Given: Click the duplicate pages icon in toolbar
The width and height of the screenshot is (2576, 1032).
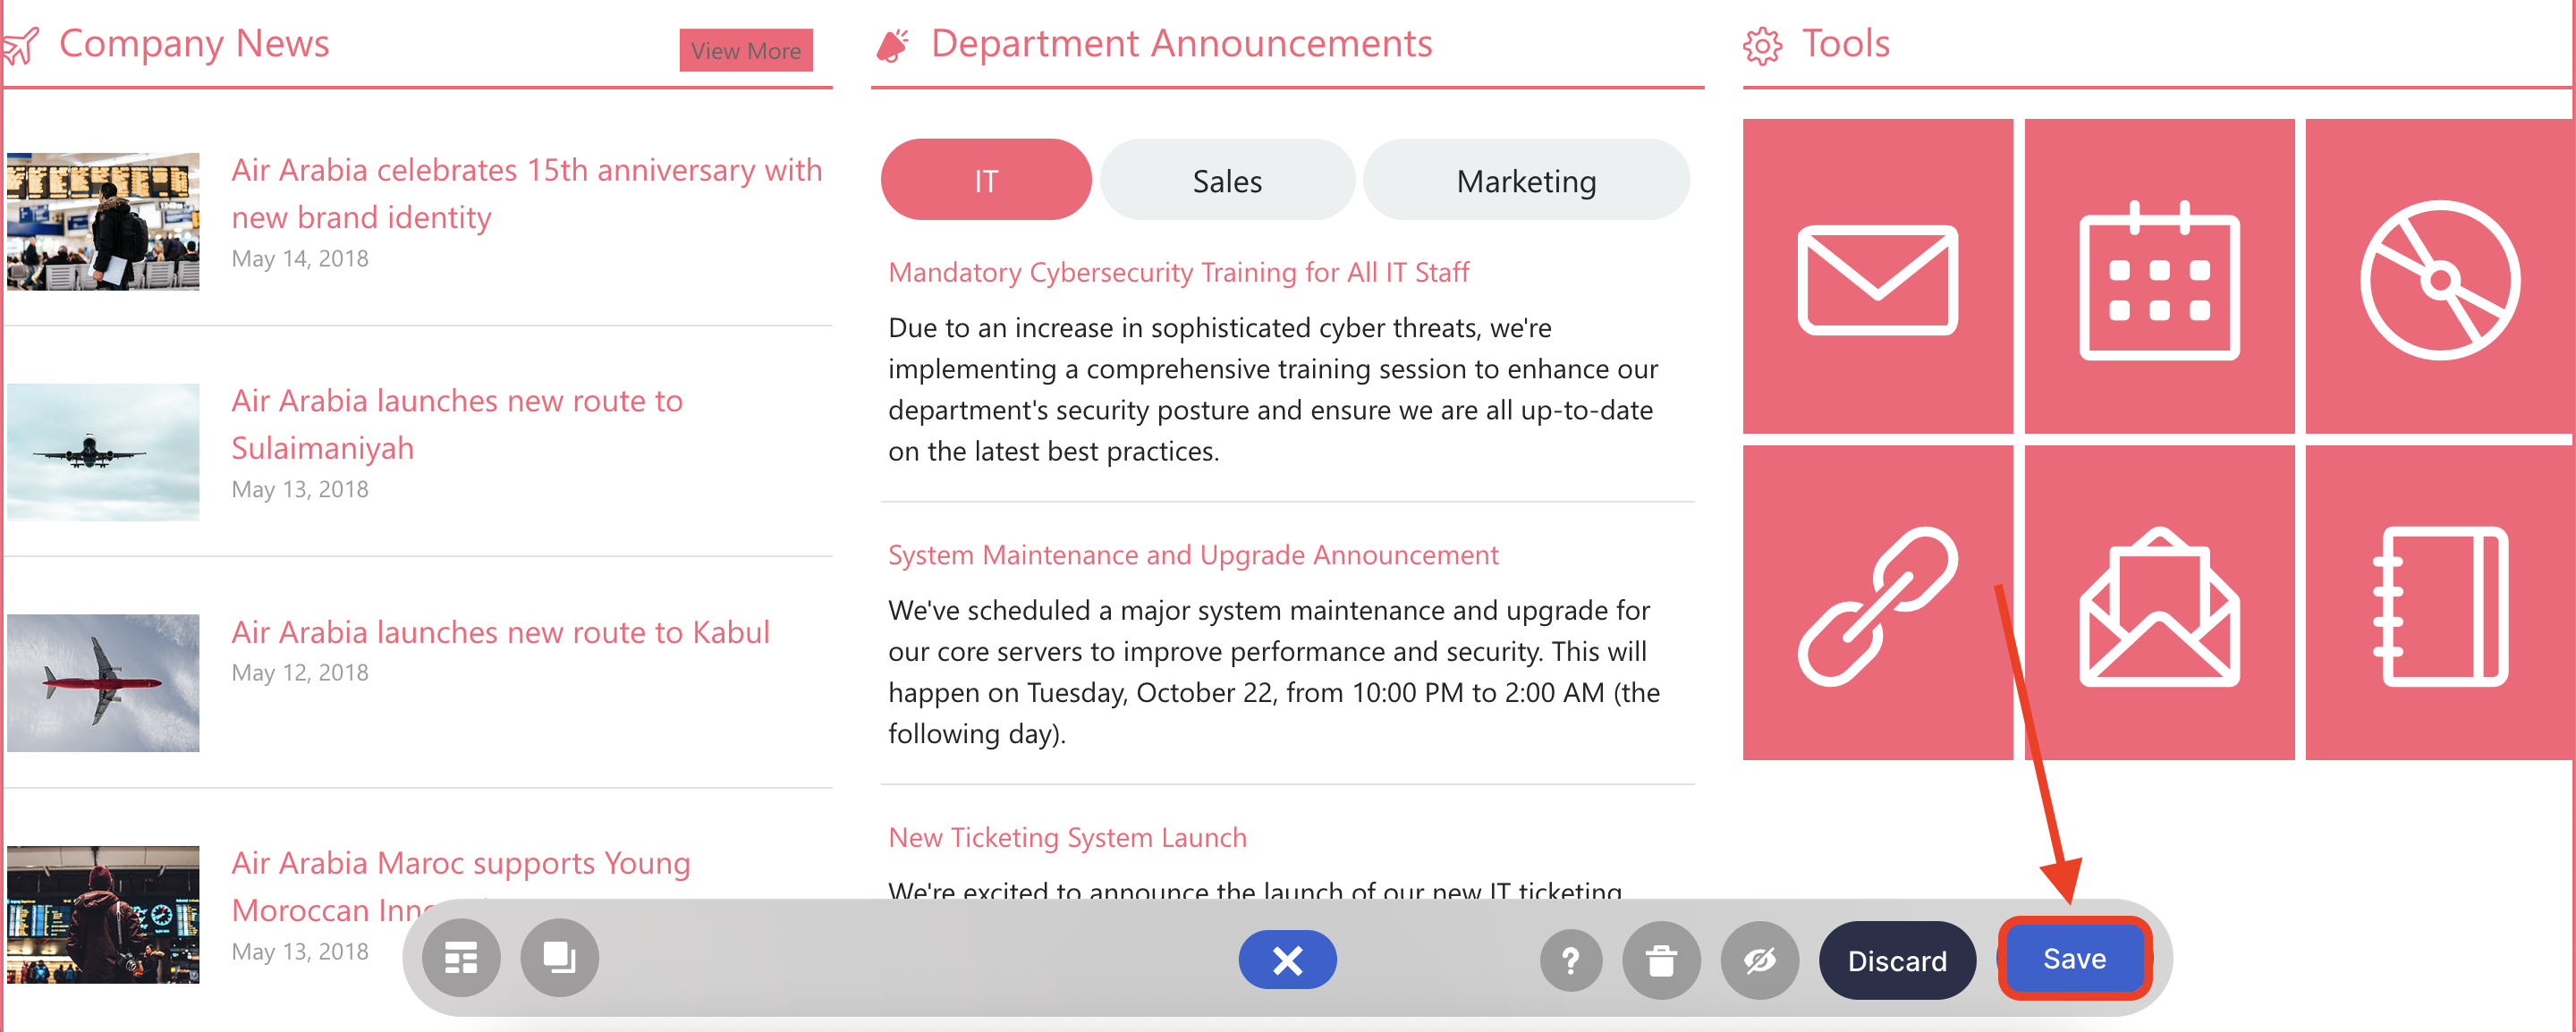Looking at the screenshot, I should [x=559, y=959].
